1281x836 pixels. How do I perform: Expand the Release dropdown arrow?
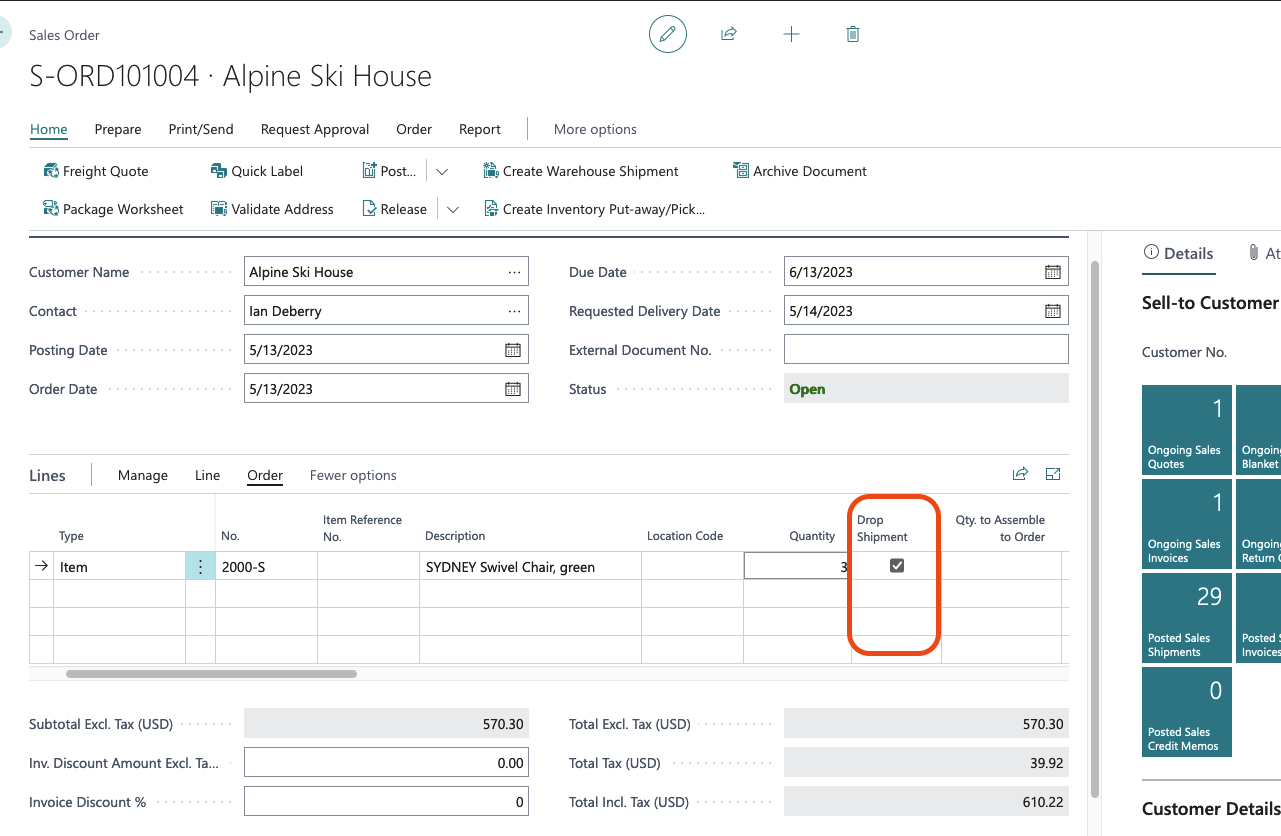click(453, 210)
